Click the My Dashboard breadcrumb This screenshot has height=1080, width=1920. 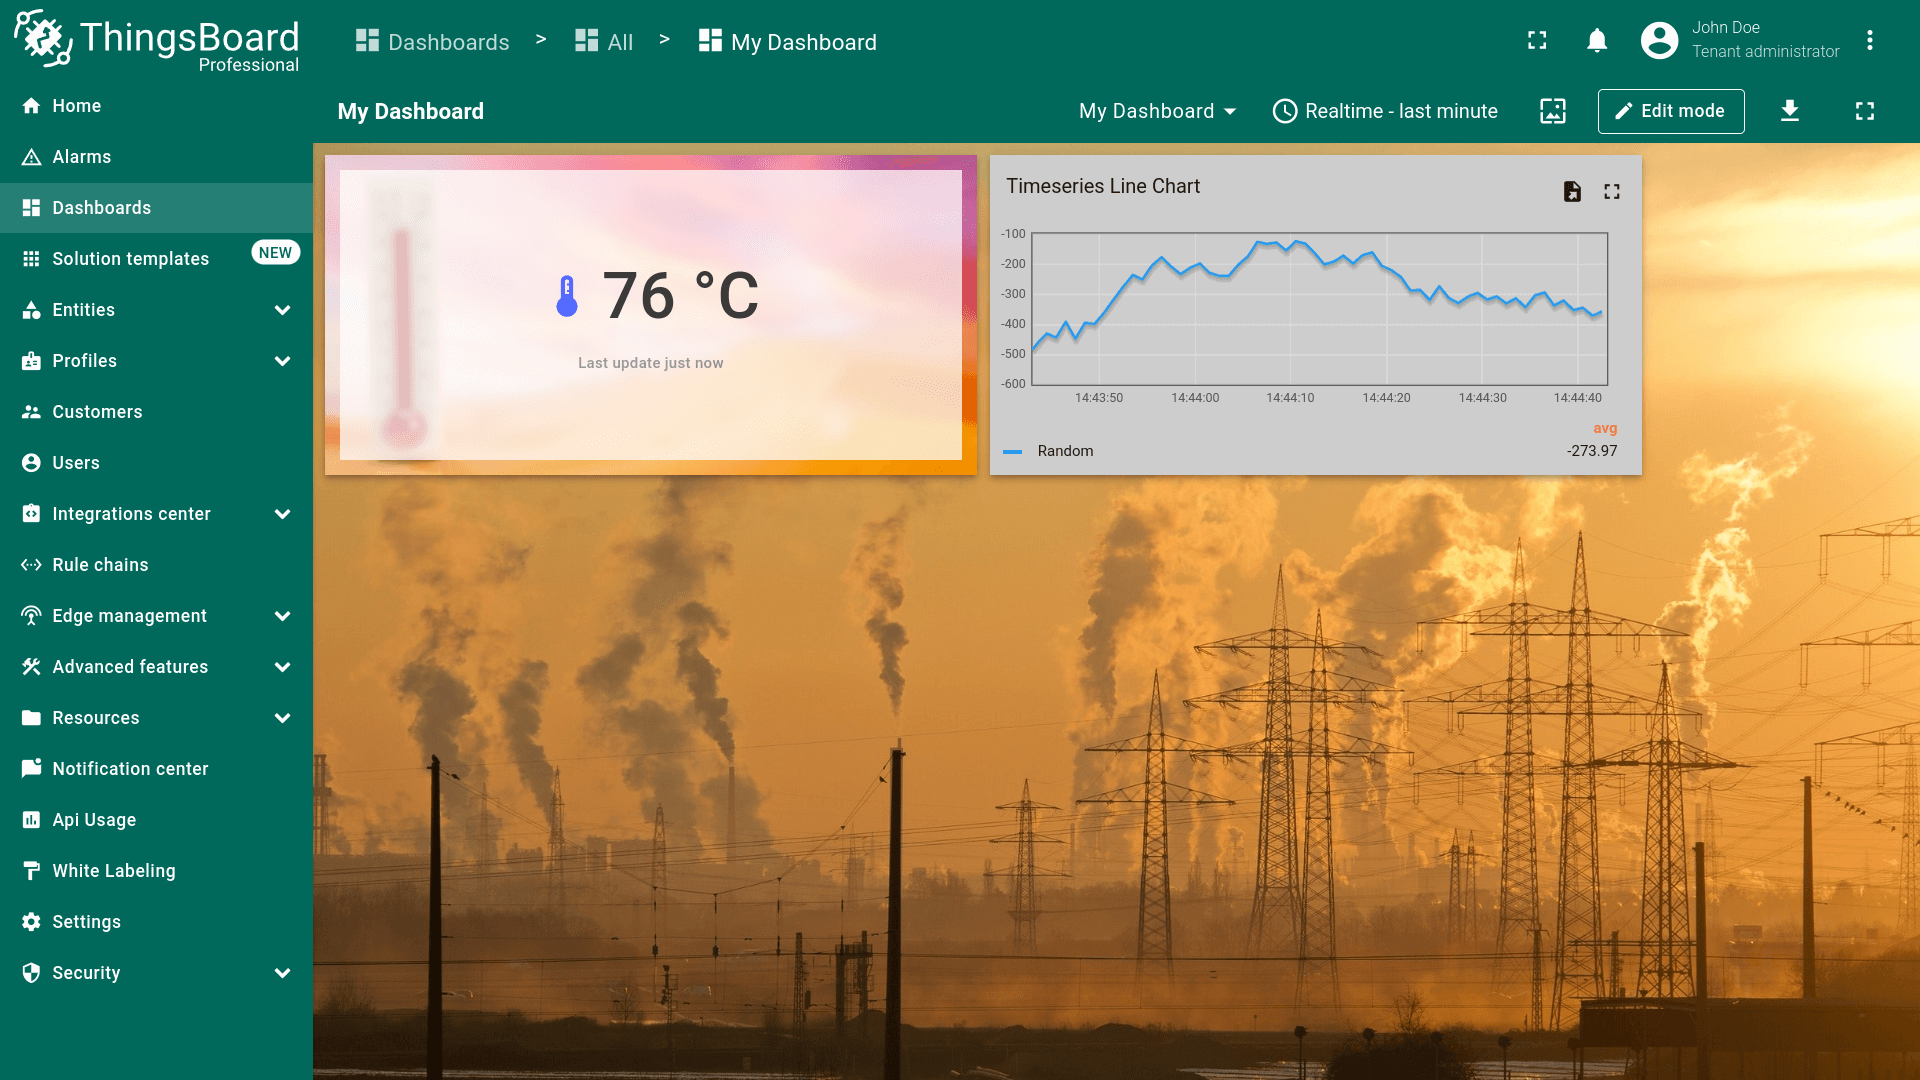pyautogui.click(x=787, y=41)
